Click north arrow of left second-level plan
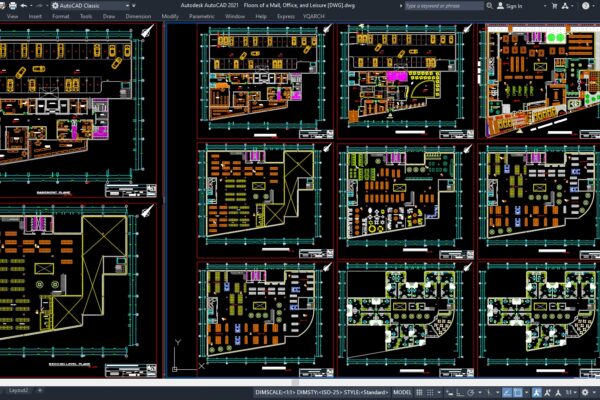The image size is (600, 400). (x=148, y=211)
